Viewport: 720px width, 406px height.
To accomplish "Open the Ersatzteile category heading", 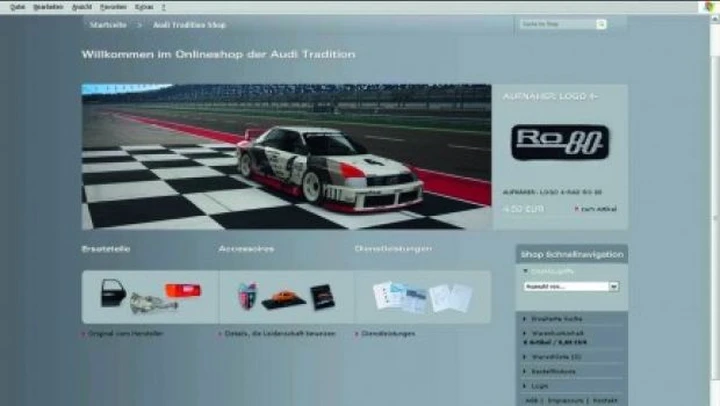I will [x=106, y=248].
